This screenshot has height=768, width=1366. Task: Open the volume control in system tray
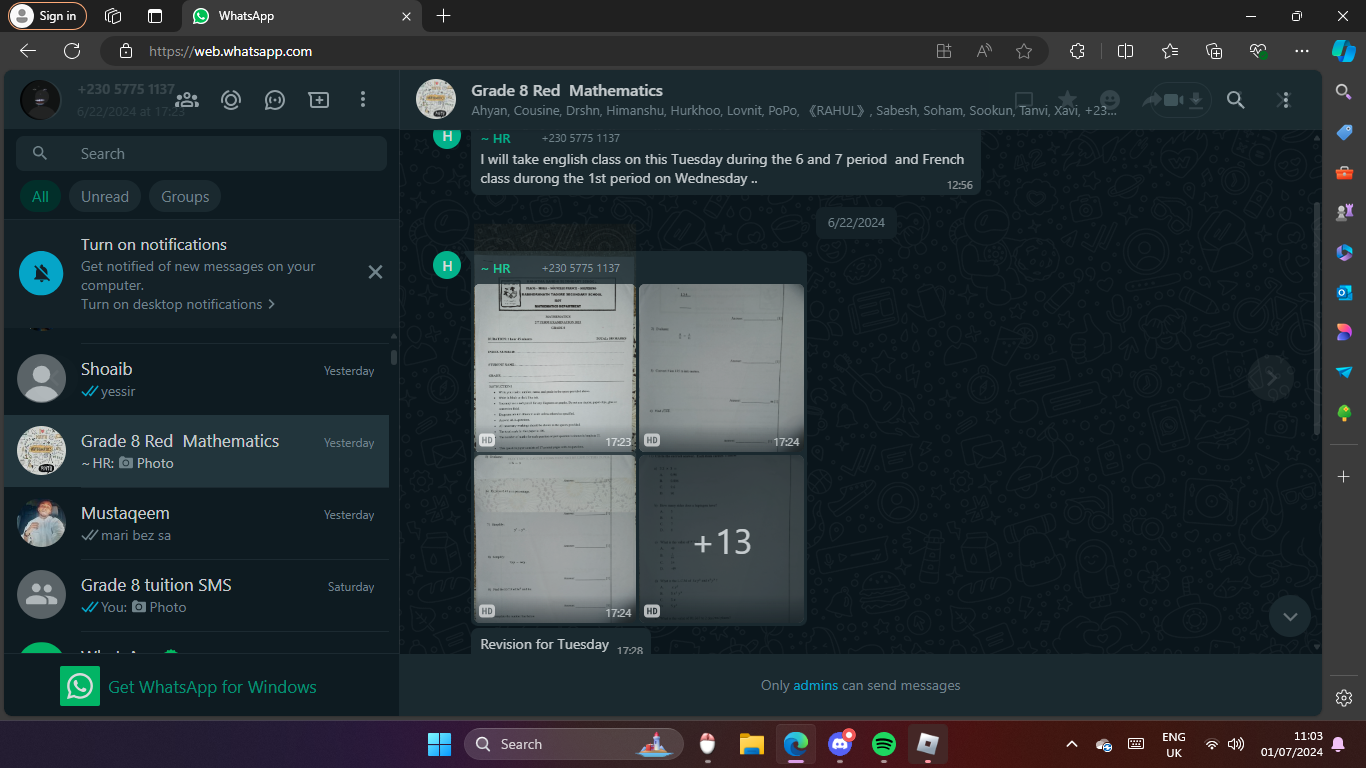coord(1236,744)
